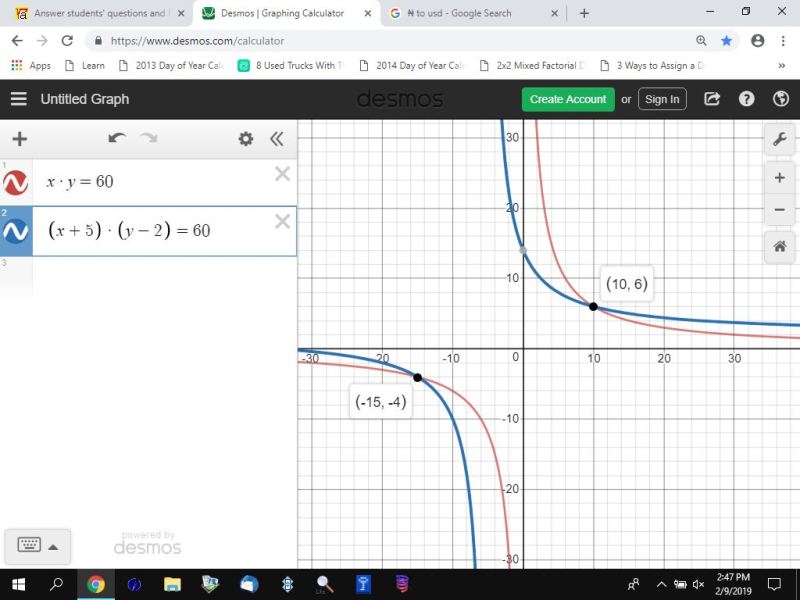Screen dimensions: 800x600
Task: Open 3 Ways to Assign bookmark
Action: click(652, 65)
